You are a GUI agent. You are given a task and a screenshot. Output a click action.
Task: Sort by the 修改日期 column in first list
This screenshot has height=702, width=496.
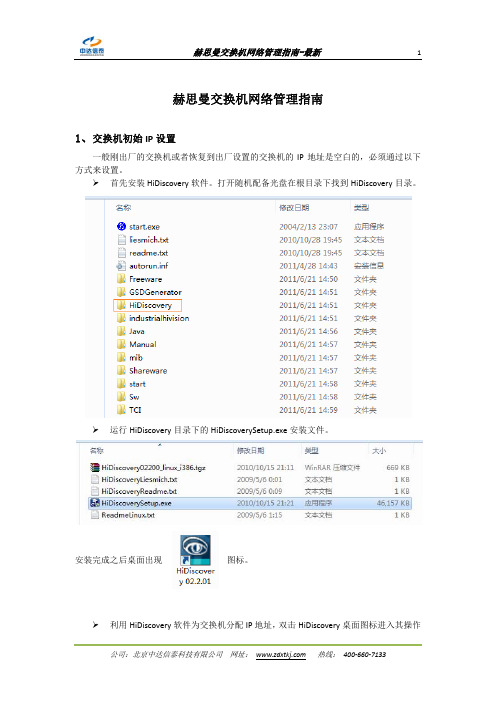coord(294,207)
